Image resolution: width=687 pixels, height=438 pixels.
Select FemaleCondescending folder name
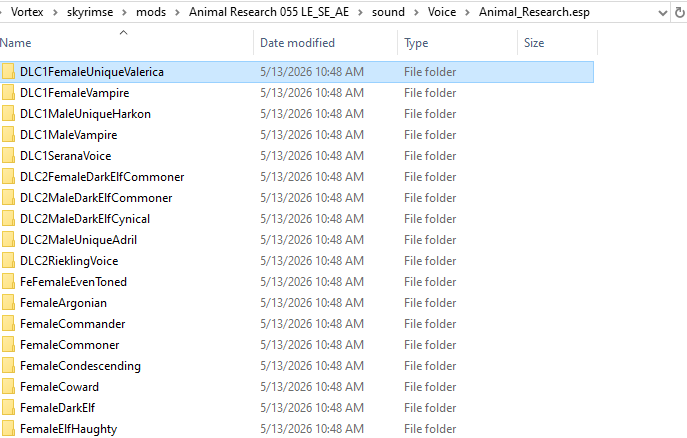click(81, 366)
